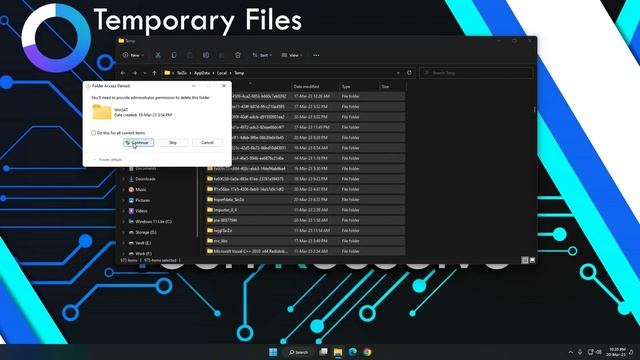This screenshot has height=360, width=640.
Task: Expand the Storage (D:) chevron
Action: (124, 232)
